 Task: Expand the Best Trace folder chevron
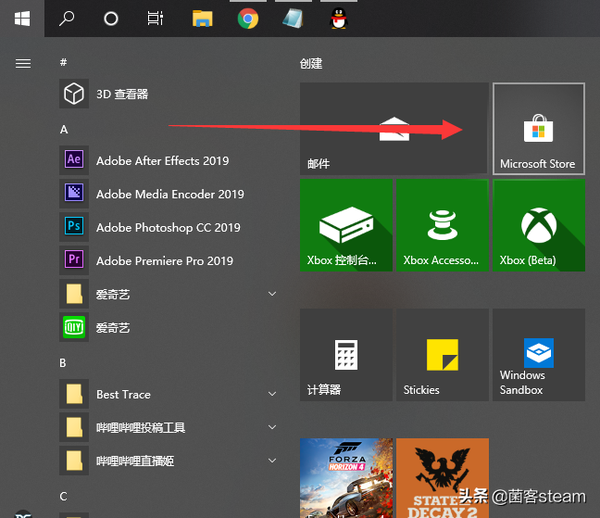272,394
